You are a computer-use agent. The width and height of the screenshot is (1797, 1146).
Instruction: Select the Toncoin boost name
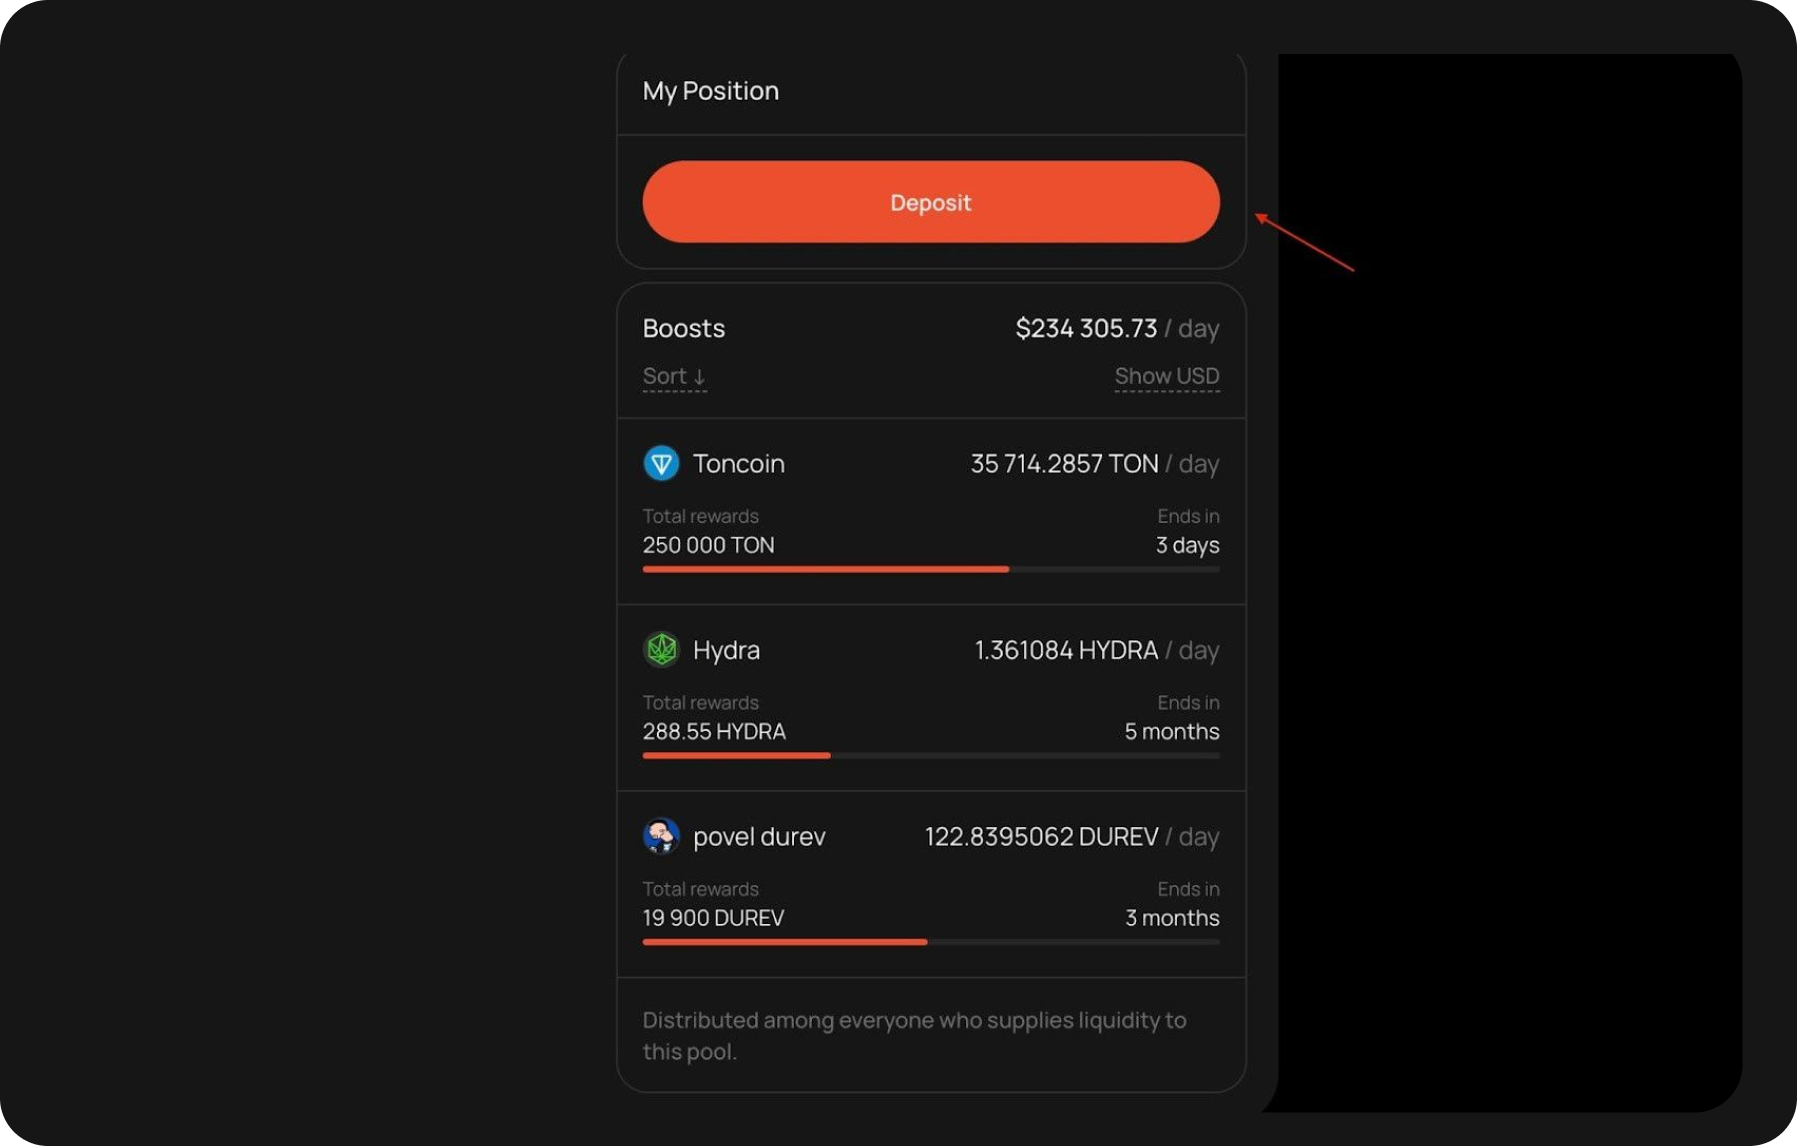(738, 464)
